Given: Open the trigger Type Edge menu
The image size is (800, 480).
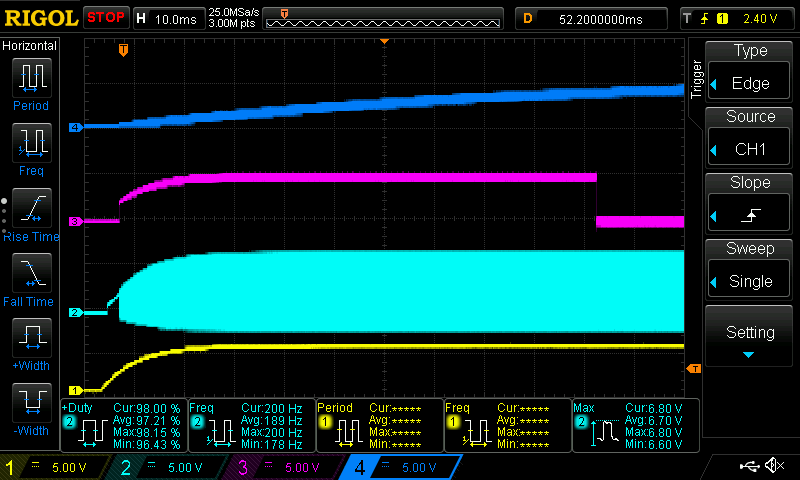Looking at the screenshot, I should click(x=749, y=81).
